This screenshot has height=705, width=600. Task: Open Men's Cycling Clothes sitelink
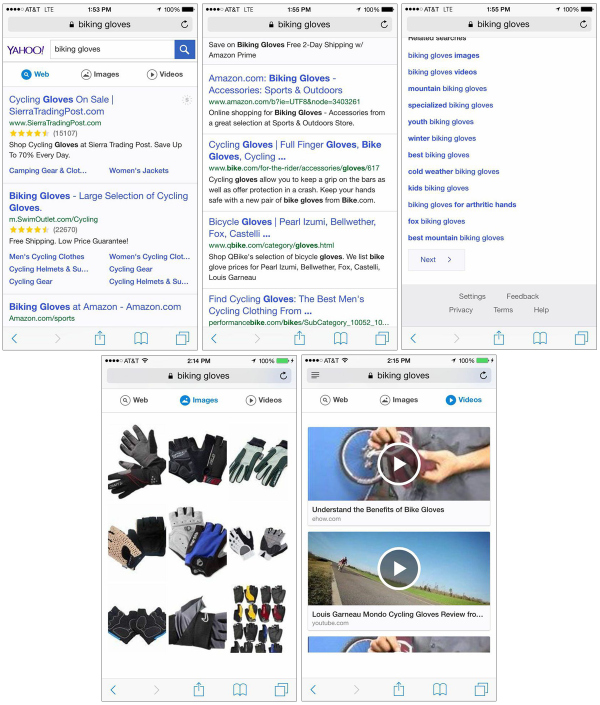pyautogui.click(x=46, y=256)
